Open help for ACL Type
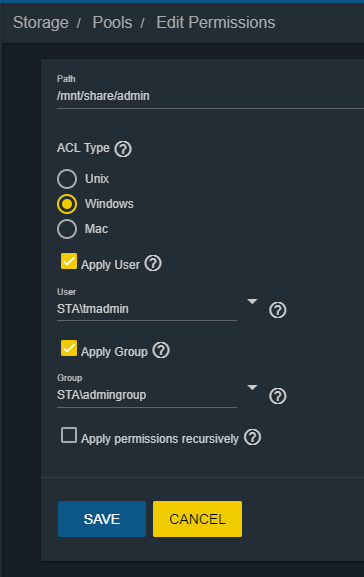This screenshot has width=364, height=577. 123,149
